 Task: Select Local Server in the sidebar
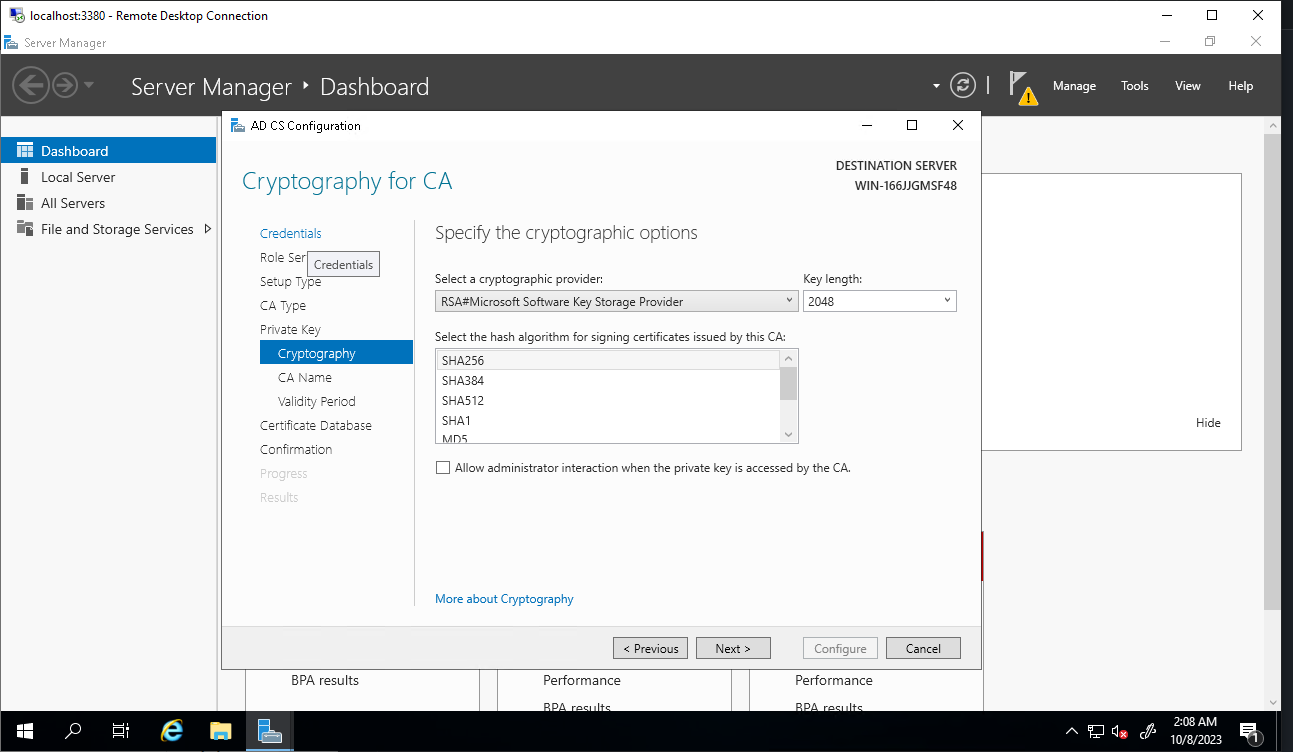78,177
